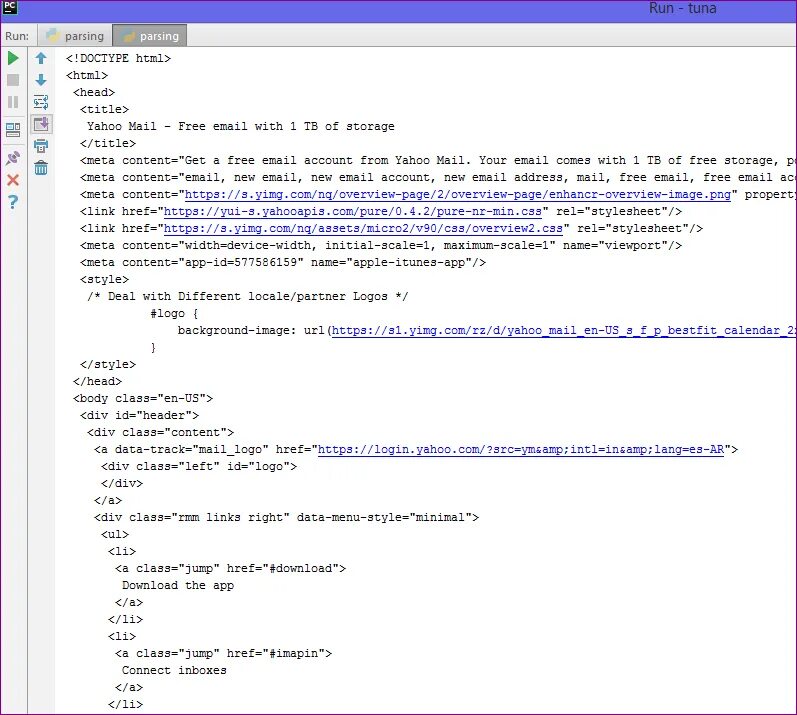
Task: Open the Restore Layout icon
Action: 13,130
